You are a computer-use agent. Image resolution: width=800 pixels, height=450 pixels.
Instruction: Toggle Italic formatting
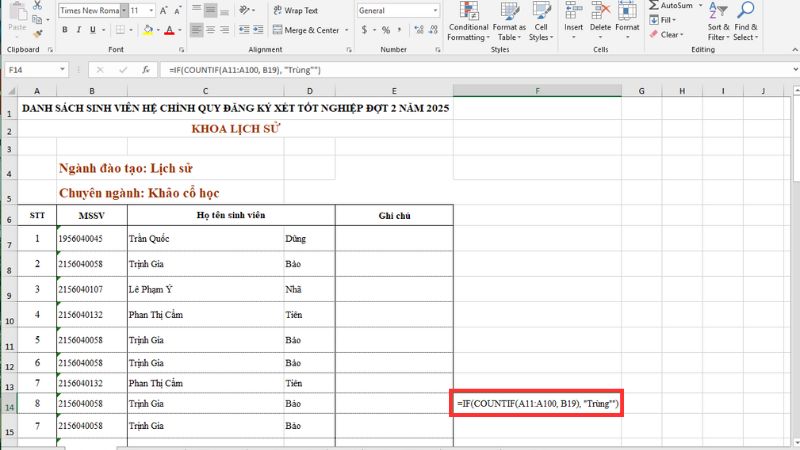tap(79, 30)
